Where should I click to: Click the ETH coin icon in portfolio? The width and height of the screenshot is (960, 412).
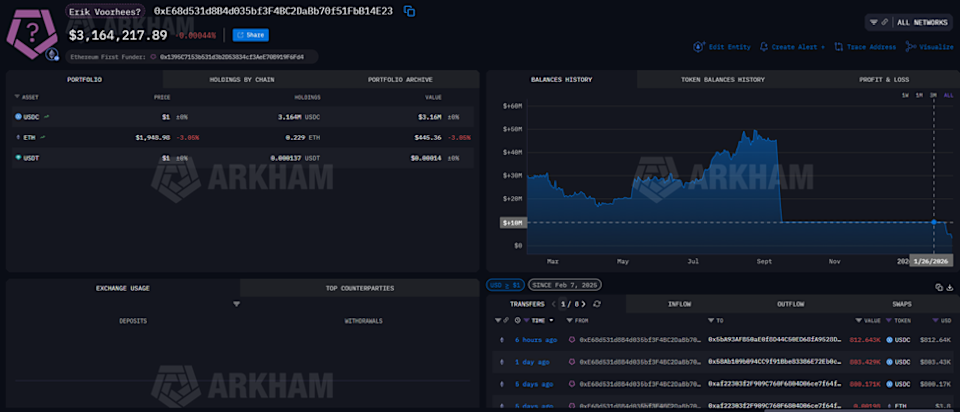tap(18, 137)
